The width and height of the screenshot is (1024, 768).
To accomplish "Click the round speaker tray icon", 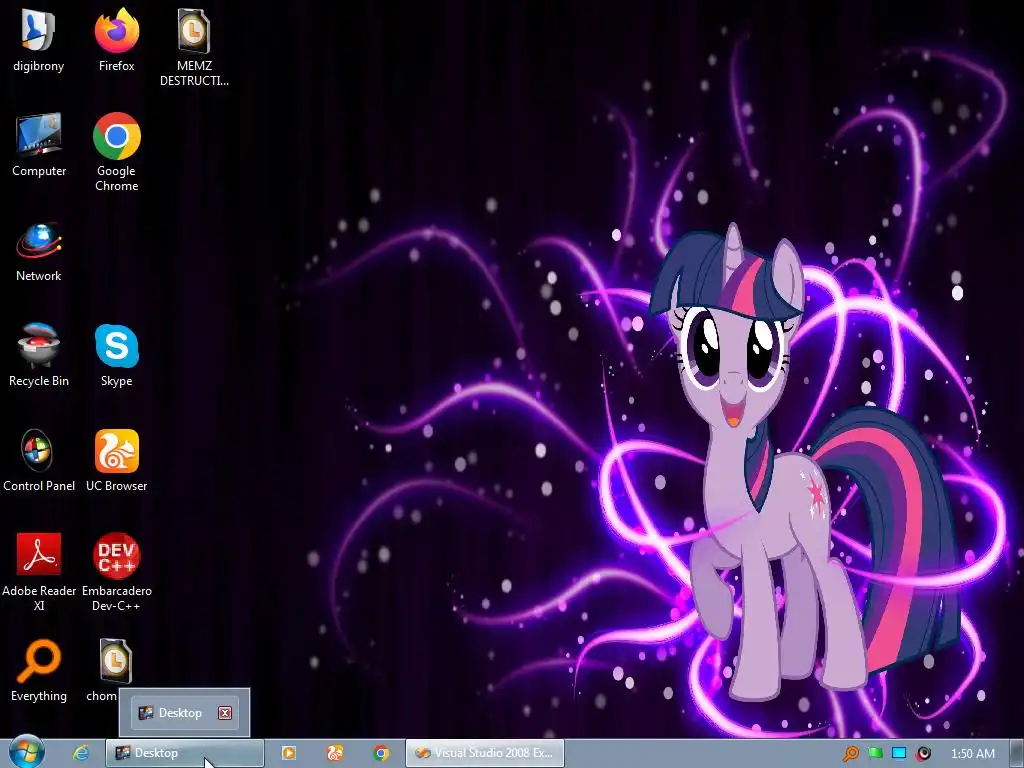I will (x=923, y=754).
